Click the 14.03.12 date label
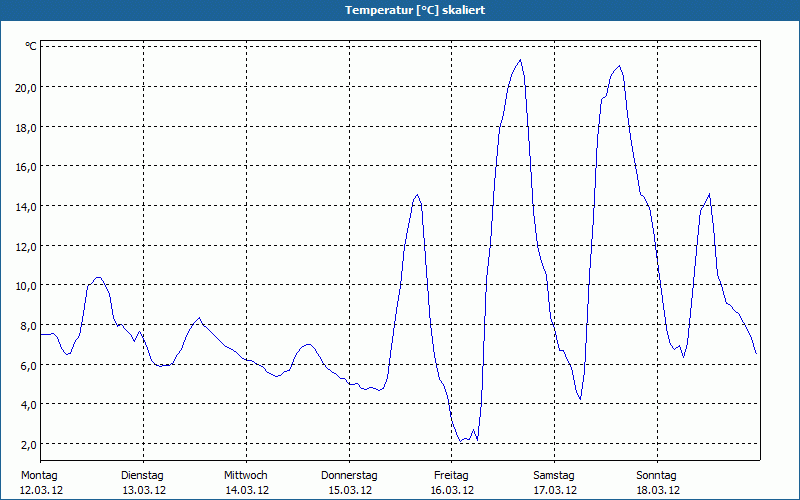The height and width of the screenshot is (500, 800). (x=247, y=490)
